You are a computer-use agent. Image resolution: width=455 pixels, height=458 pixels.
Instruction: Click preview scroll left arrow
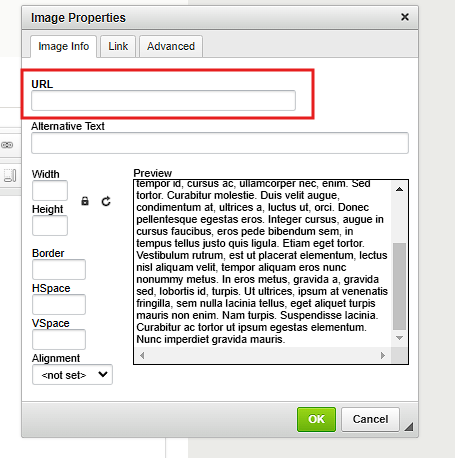[142, 355]
